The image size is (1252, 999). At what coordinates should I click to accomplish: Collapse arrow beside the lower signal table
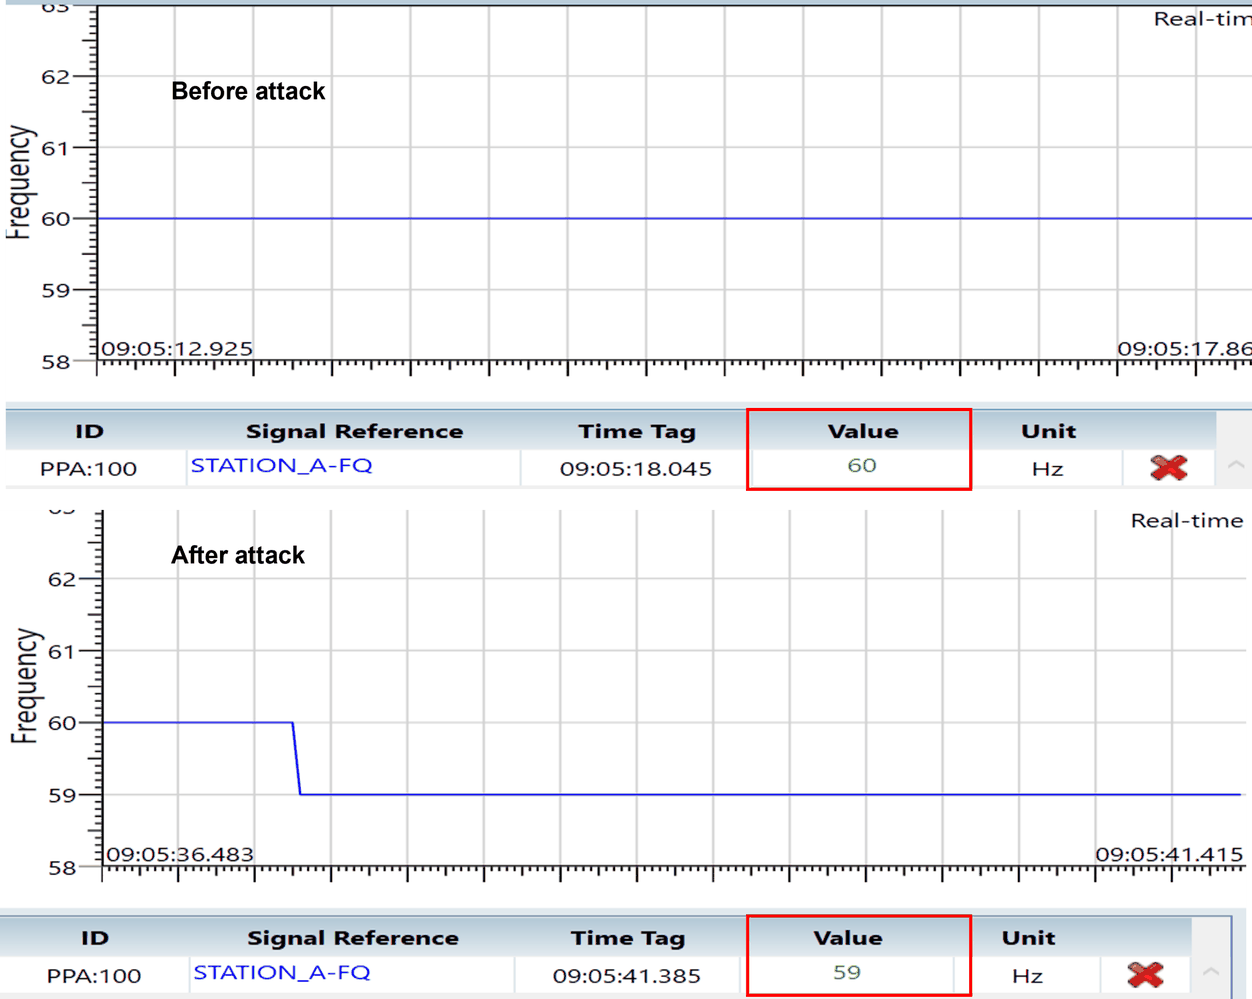[1211, 971]
